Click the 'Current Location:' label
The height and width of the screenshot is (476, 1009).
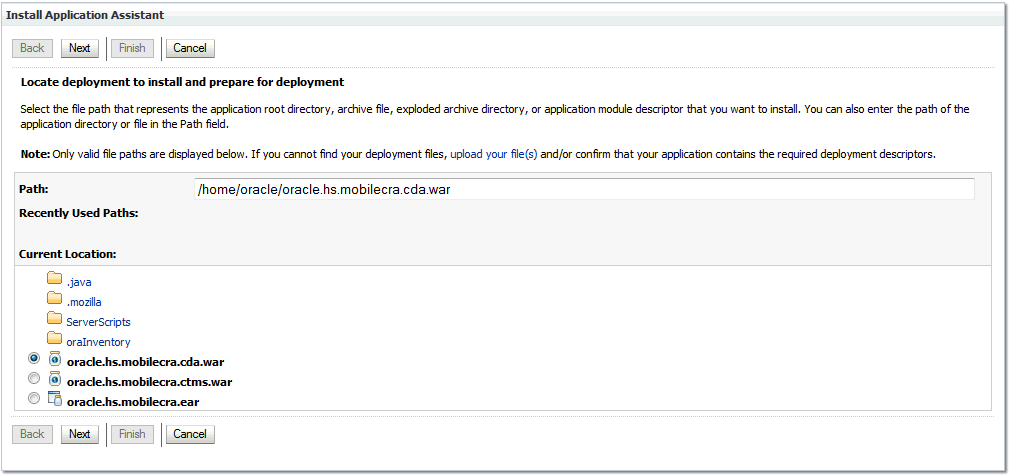(68, 254)
